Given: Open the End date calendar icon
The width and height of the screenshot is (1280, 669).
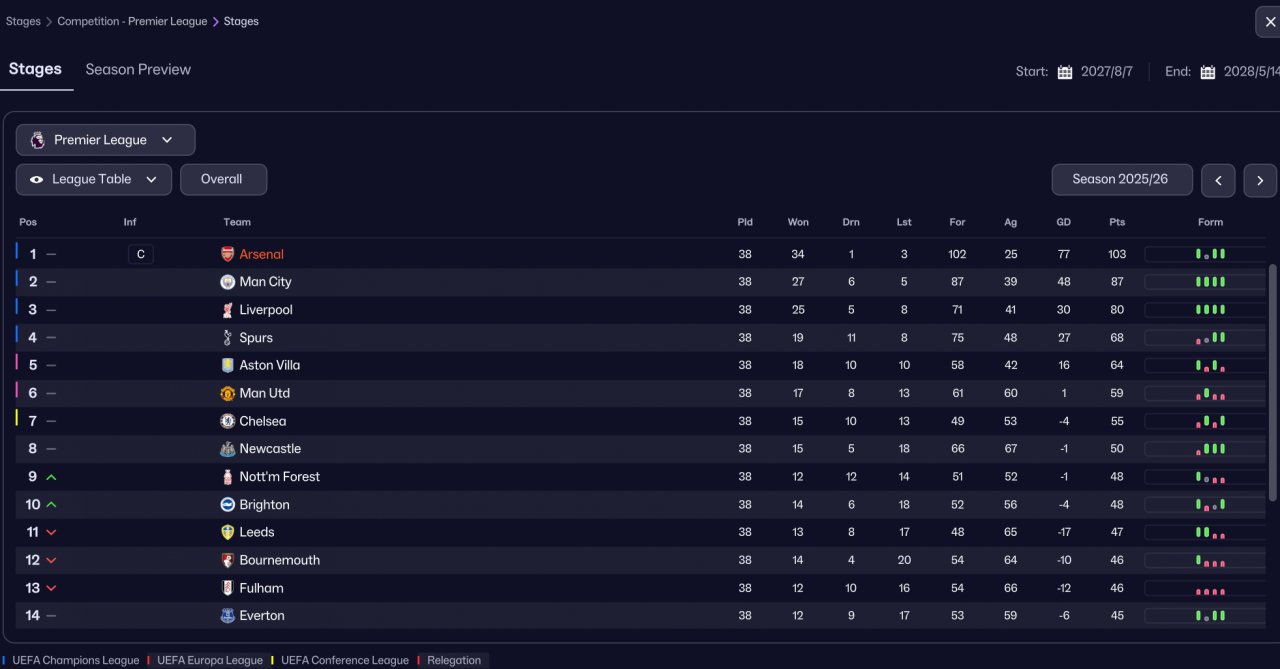Looking at the screenshot, I should pos(1208,72).
